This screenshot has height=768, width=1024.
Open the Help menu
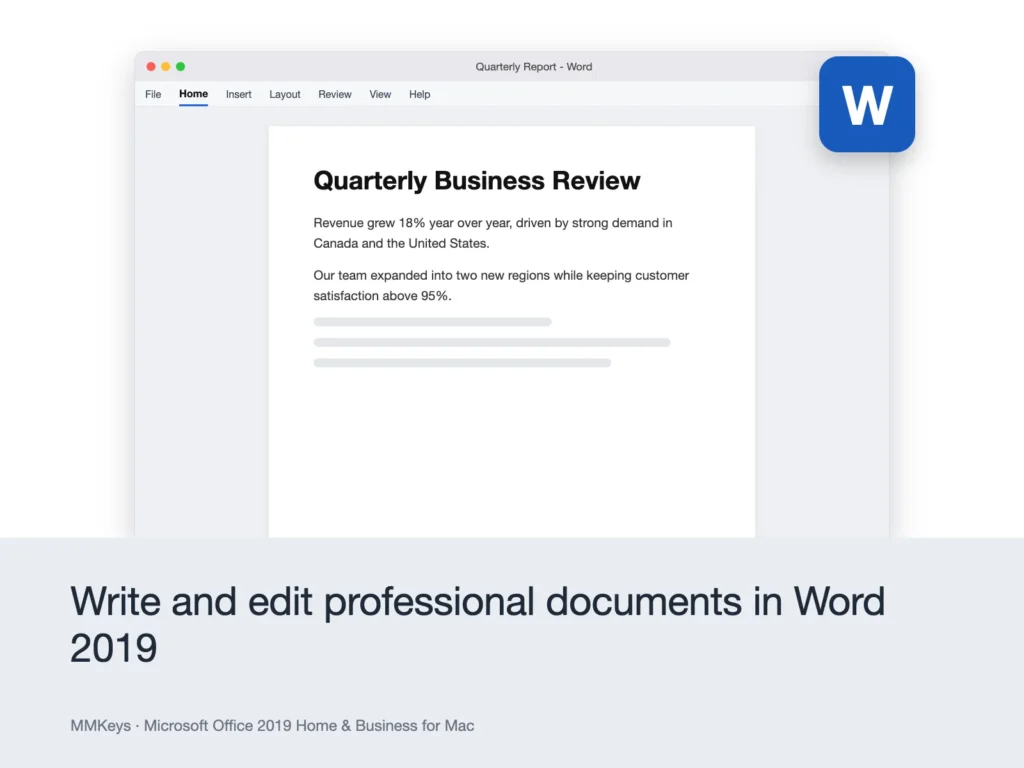419,94
